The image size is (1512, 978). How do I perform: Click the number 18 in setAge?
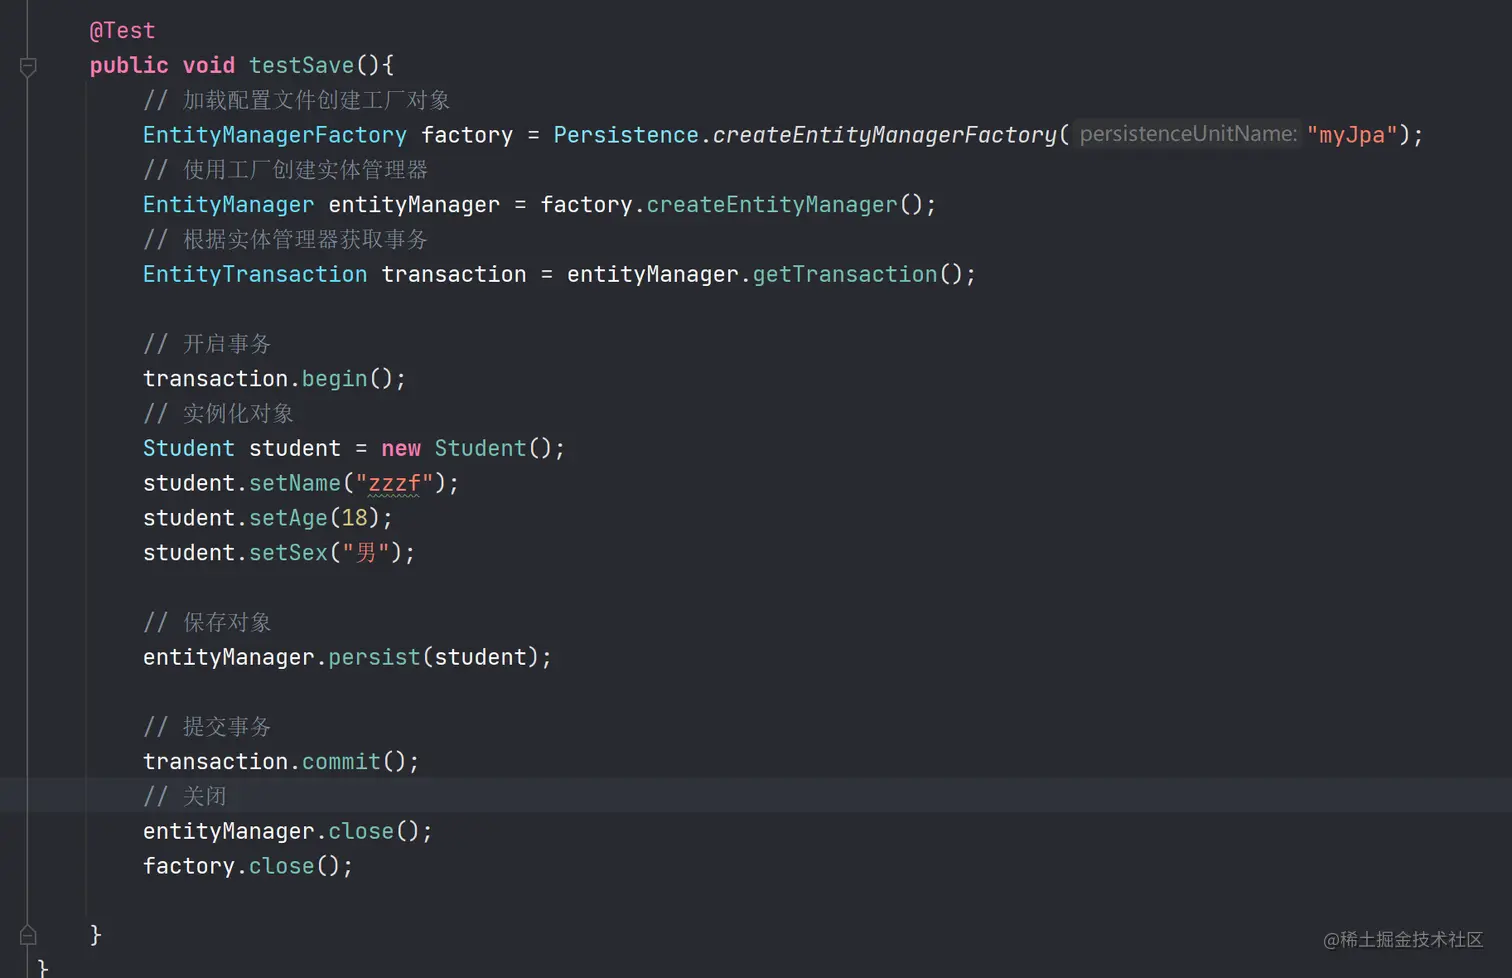354,518
